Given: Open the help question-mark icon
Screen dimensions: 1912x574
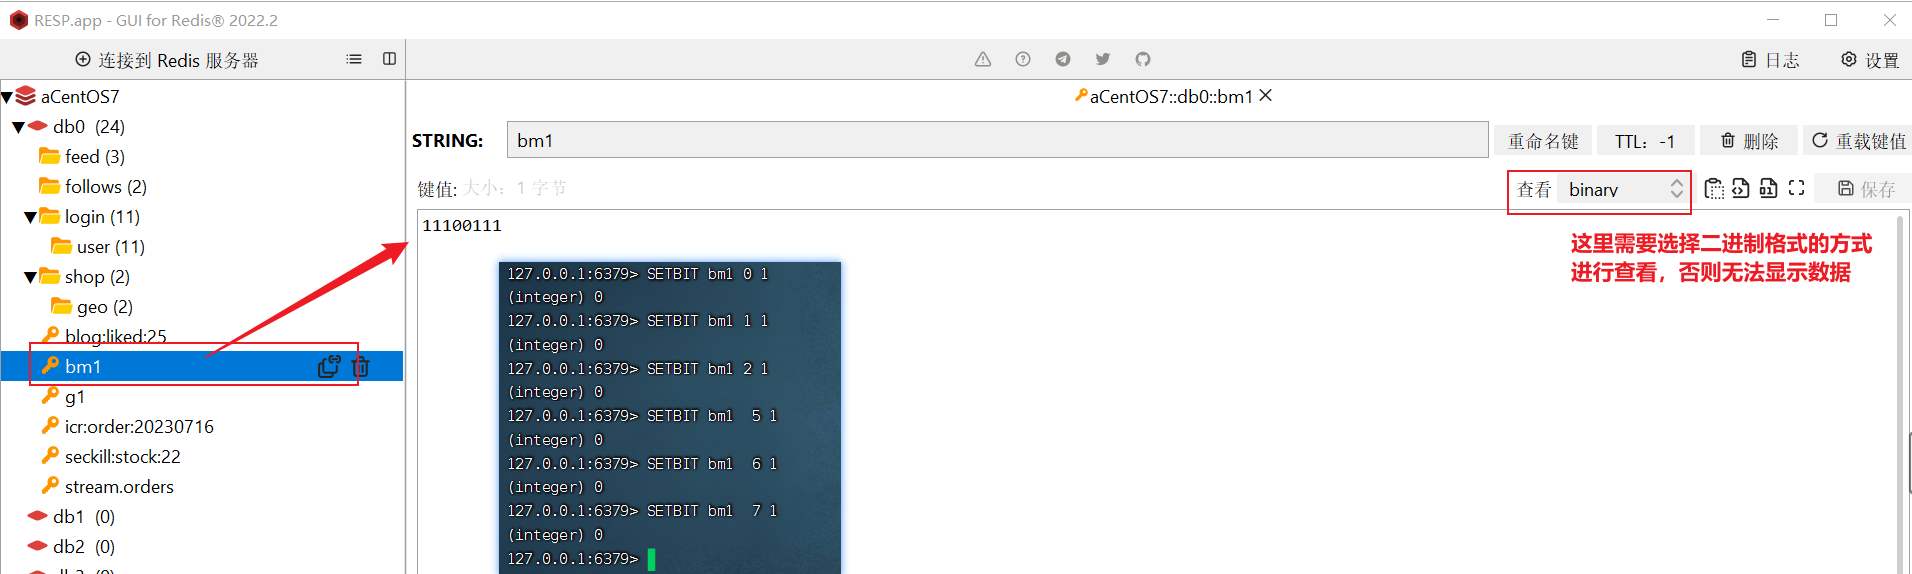Looking at the screenshot, I should [1023, 59].
